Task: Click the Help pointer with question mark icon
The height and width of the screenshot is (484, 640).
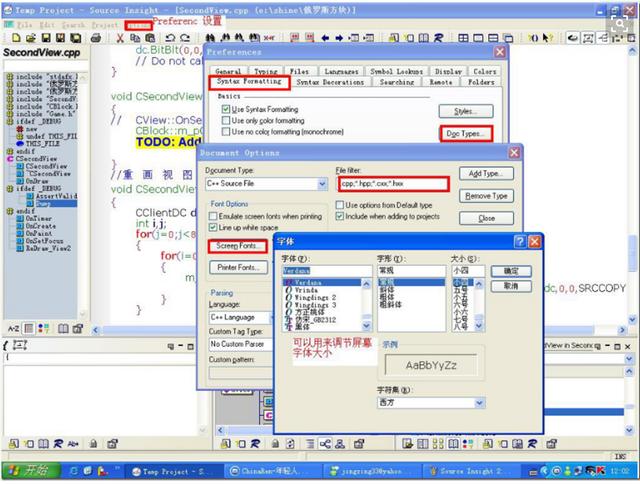Action: [548, 38]
